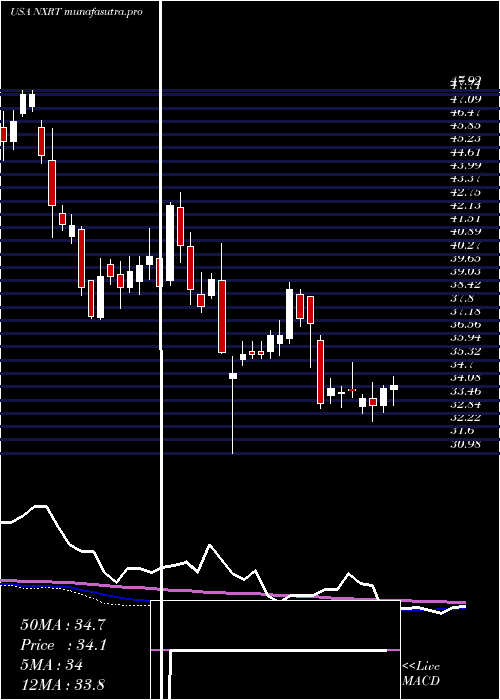
Task: Click the '5MA : 34' readout
Action: point(51,665)
